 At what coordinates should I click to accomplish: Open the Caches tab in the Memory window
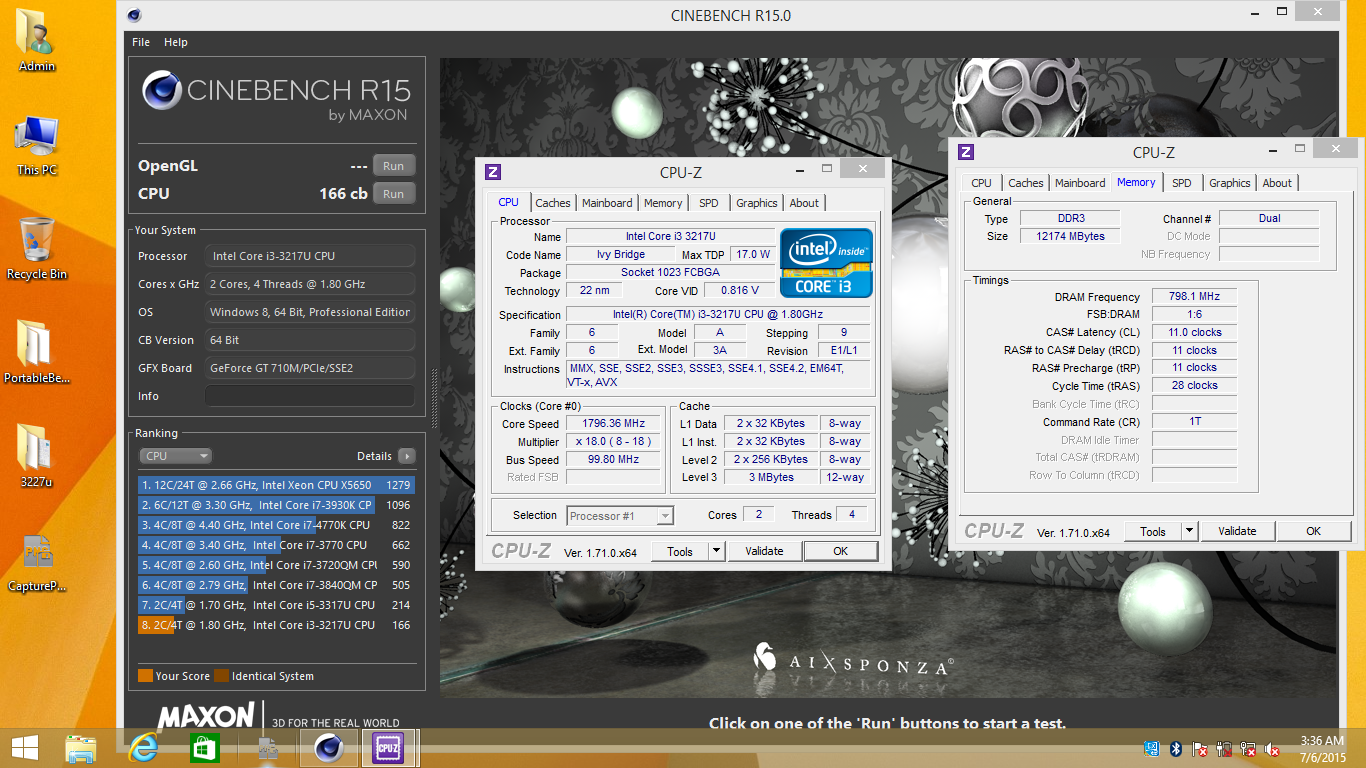(1026, 183)
